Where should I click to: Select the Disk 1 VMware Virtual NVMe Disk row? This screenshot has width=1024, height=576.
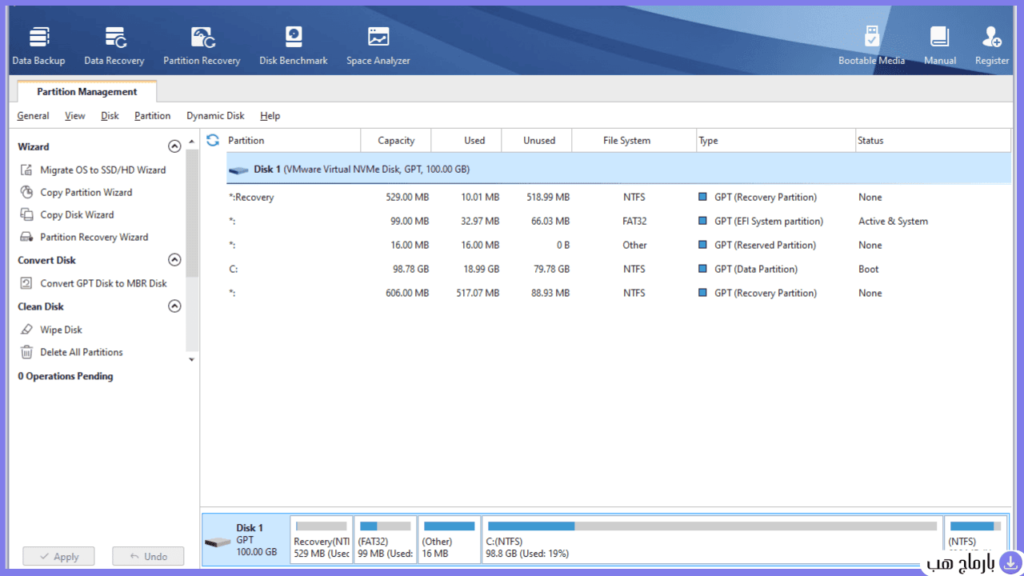tap(618, 169)
